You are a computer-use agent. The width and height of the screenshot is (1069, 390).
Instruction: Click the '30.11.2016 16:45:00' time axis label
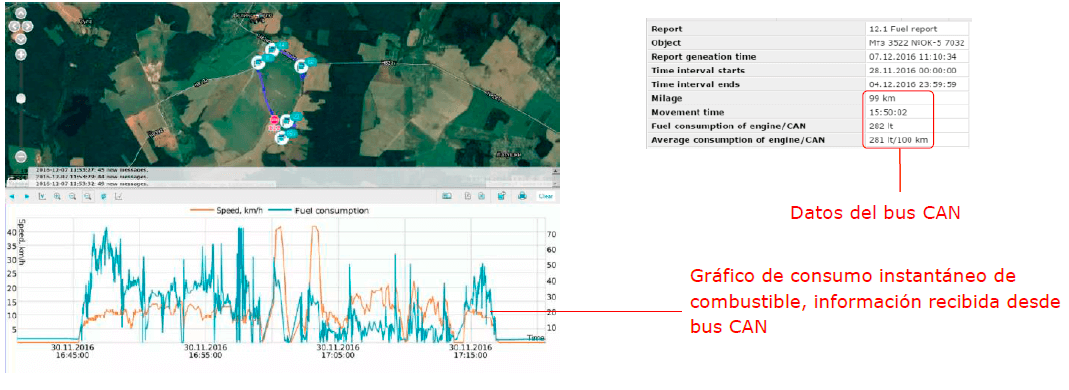click(73, 350)
